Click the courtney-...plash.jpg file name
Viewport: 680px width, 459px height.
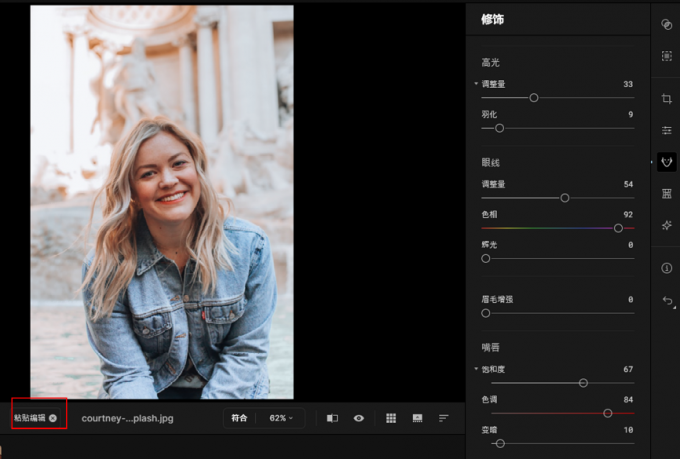pyautogui.click(x=127, y=418)
